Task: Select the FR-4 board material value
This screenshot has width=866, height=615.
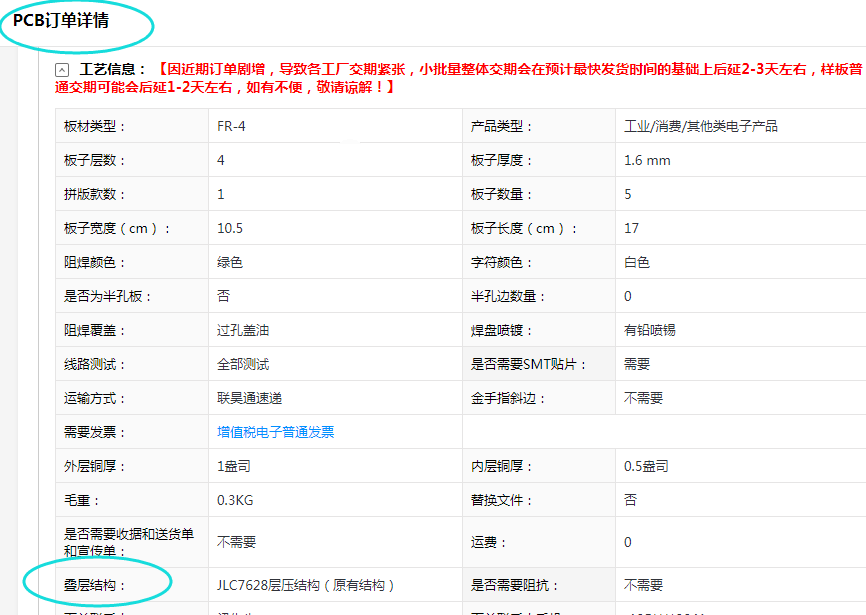Action: click(231, 126)
